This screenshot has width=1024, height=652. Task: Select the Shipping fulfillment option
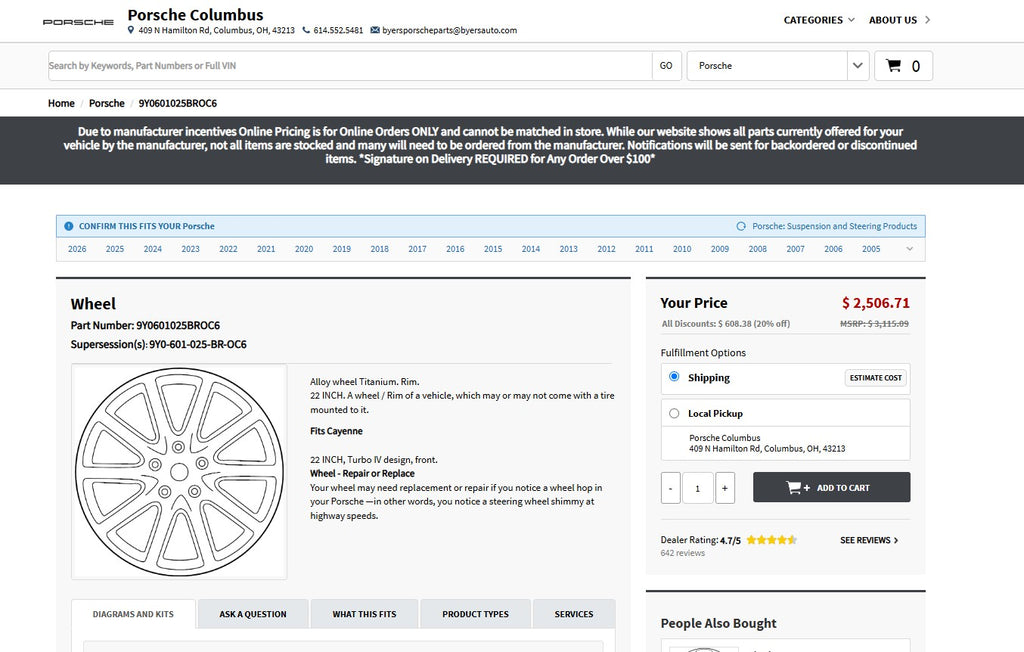674,377
